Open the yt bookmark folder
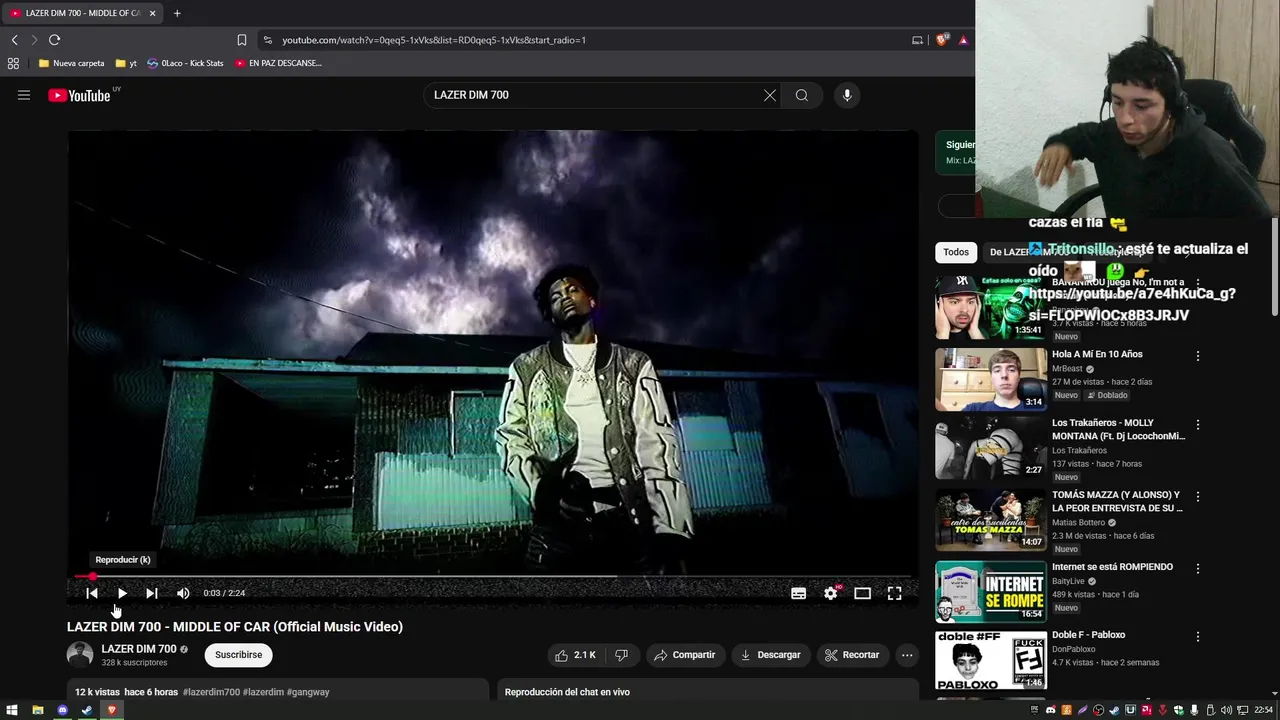The image size is (1280, 720). pyautogui.click(x=126, y=63)
